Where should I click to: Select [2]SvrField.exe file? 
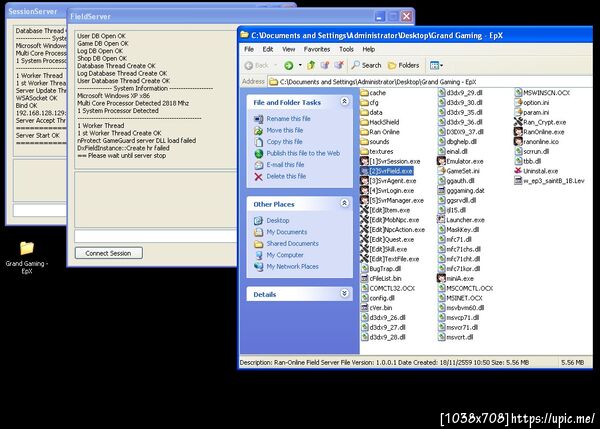click(x=387, y=171)
